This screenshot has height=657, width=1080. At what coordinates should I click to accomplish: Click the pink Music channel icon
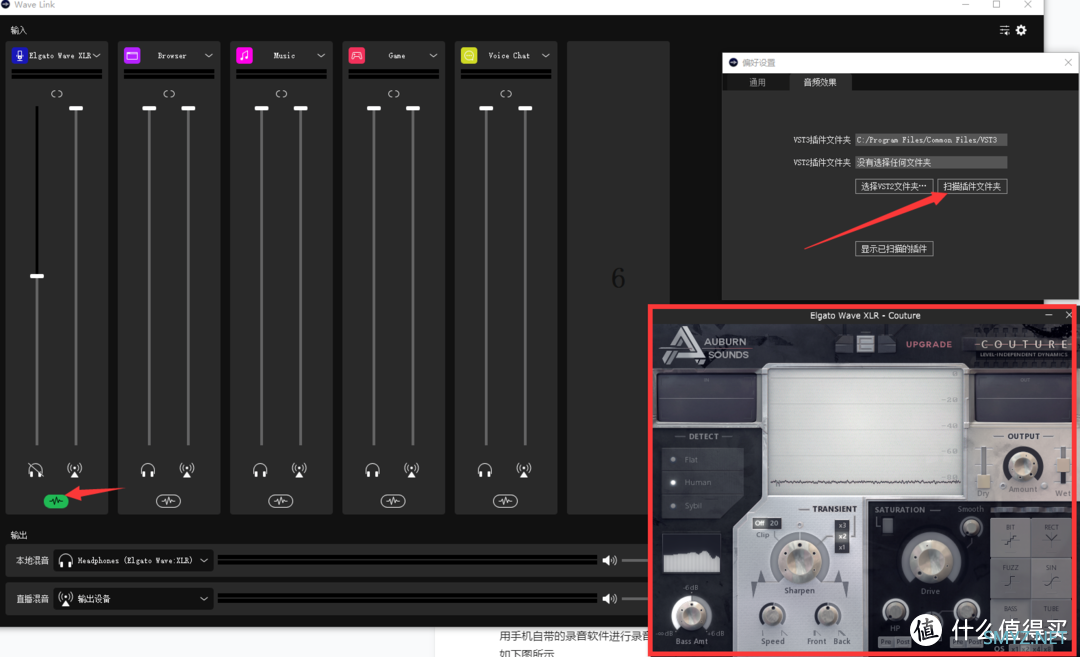245,56
